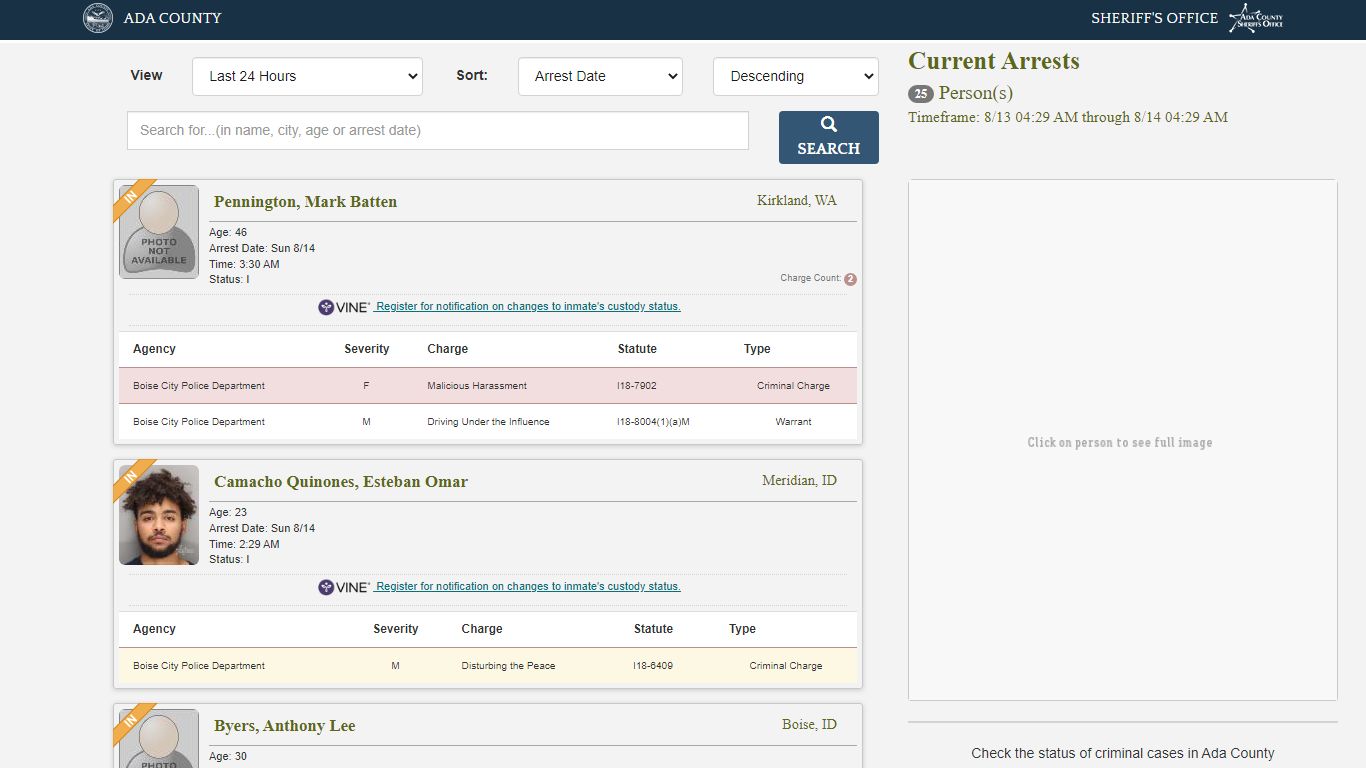Click Anthony Byers' placeholder photo thumbnail
Screen dimensions: 1366x768
click(x=159, y=739)
